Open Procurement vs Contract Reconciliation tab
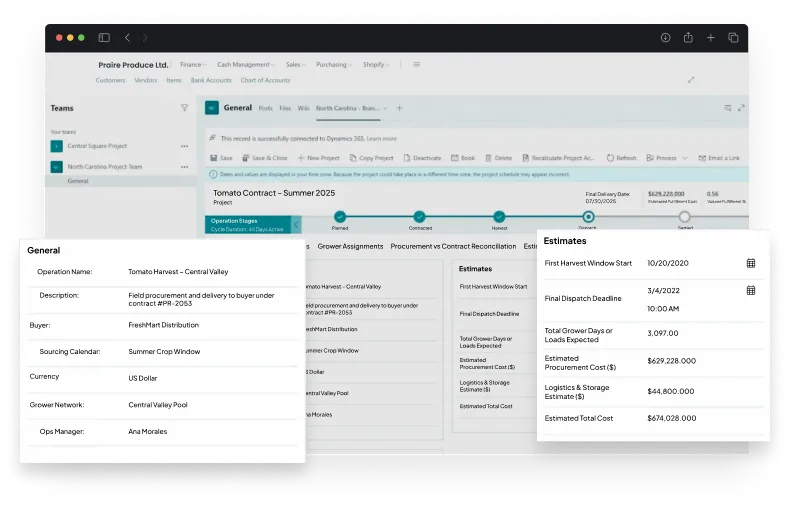The height and width of the screenshot is (508, 792). 453,246
